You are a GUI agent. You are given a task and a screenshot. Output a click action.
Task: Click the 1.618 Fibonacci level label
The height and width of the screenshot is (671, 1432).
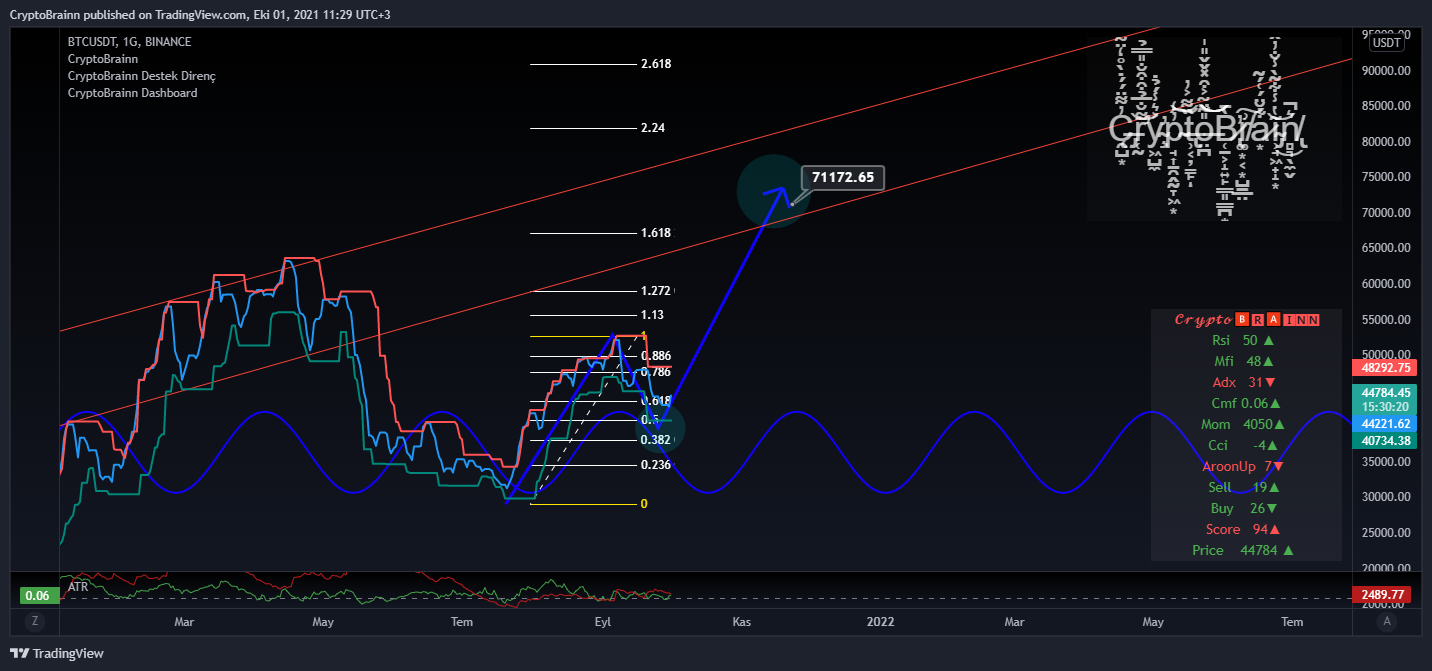tap(656, 233)
